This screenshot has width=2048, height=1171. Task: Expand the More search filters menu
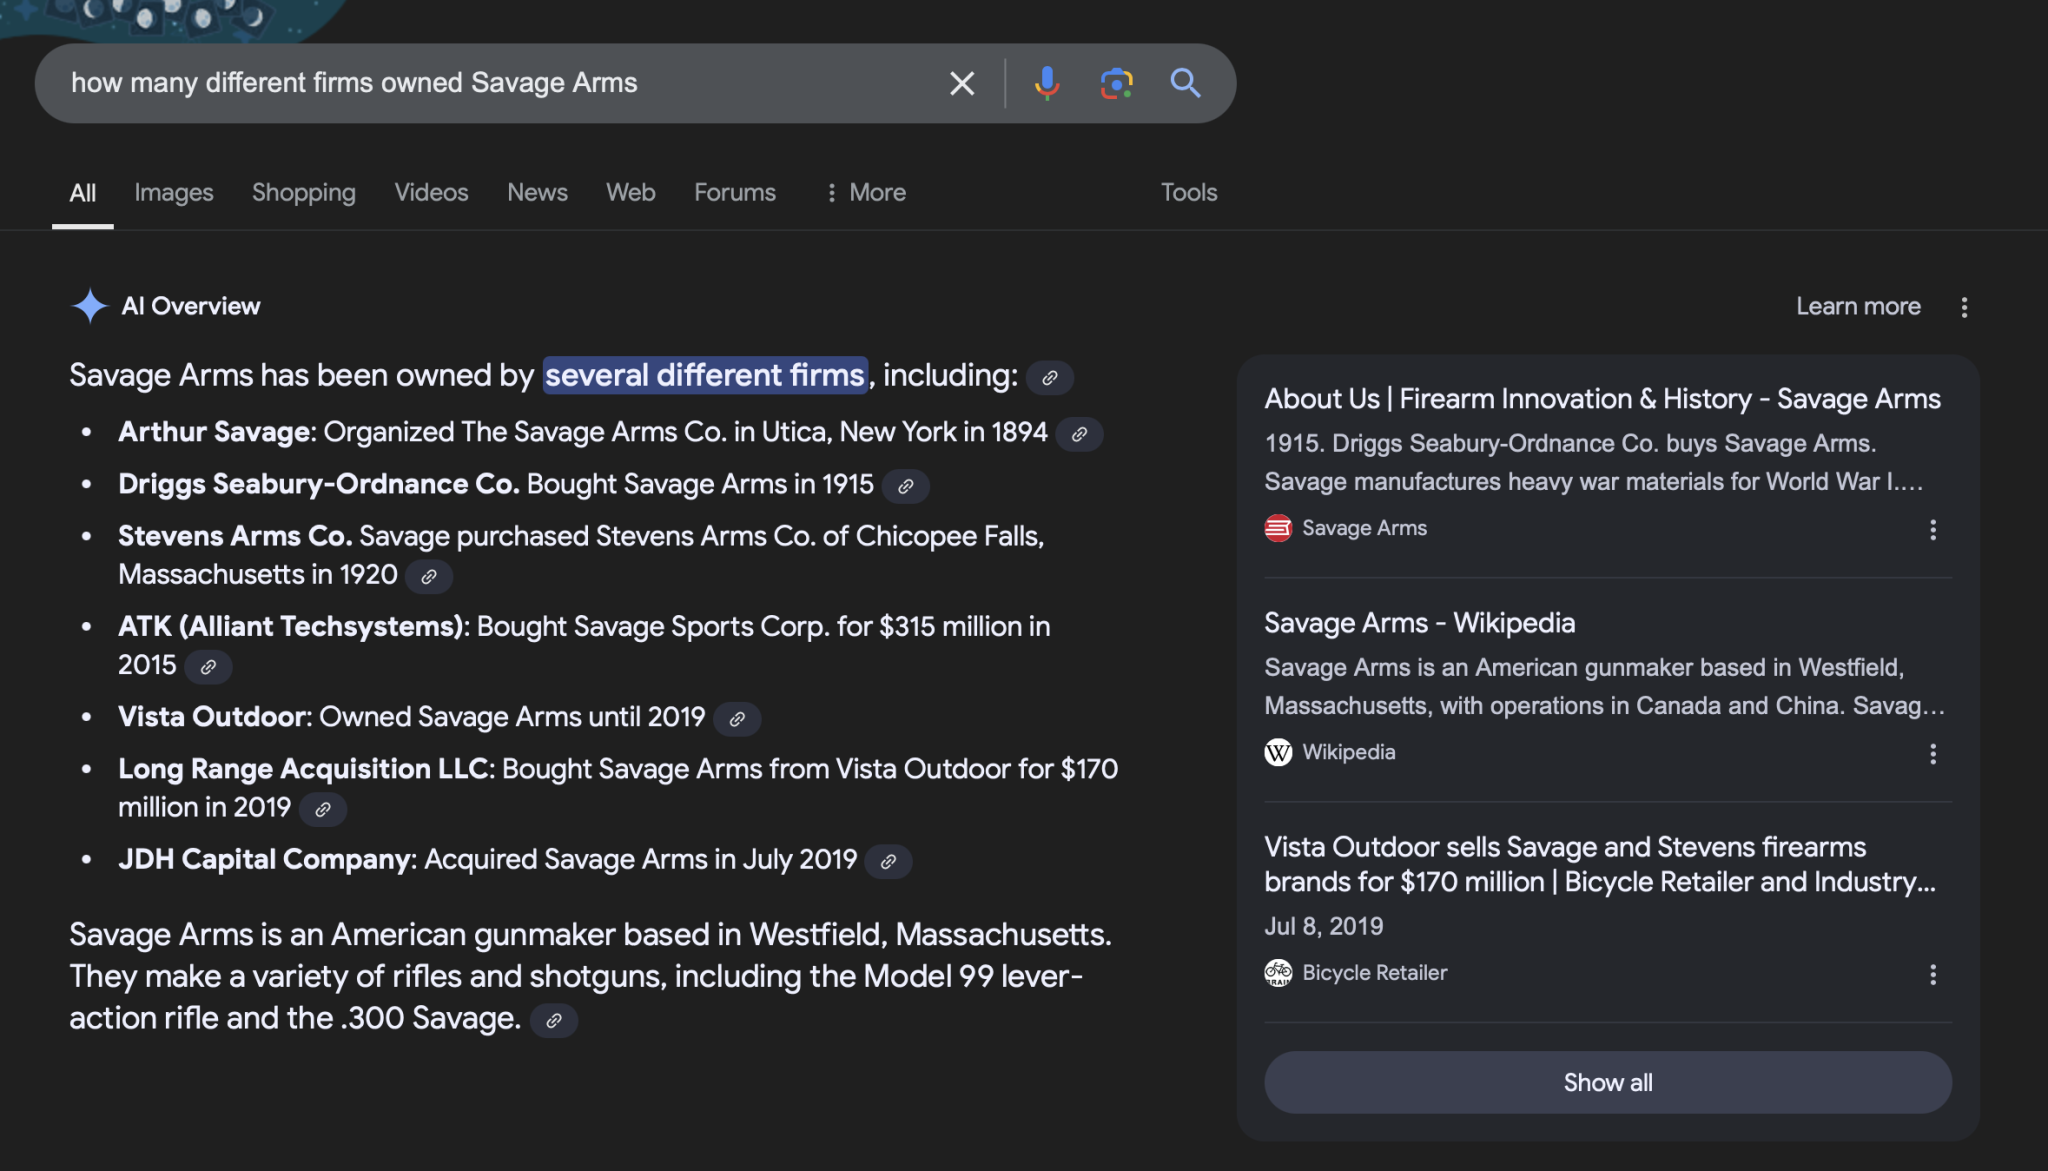[866, 192]
